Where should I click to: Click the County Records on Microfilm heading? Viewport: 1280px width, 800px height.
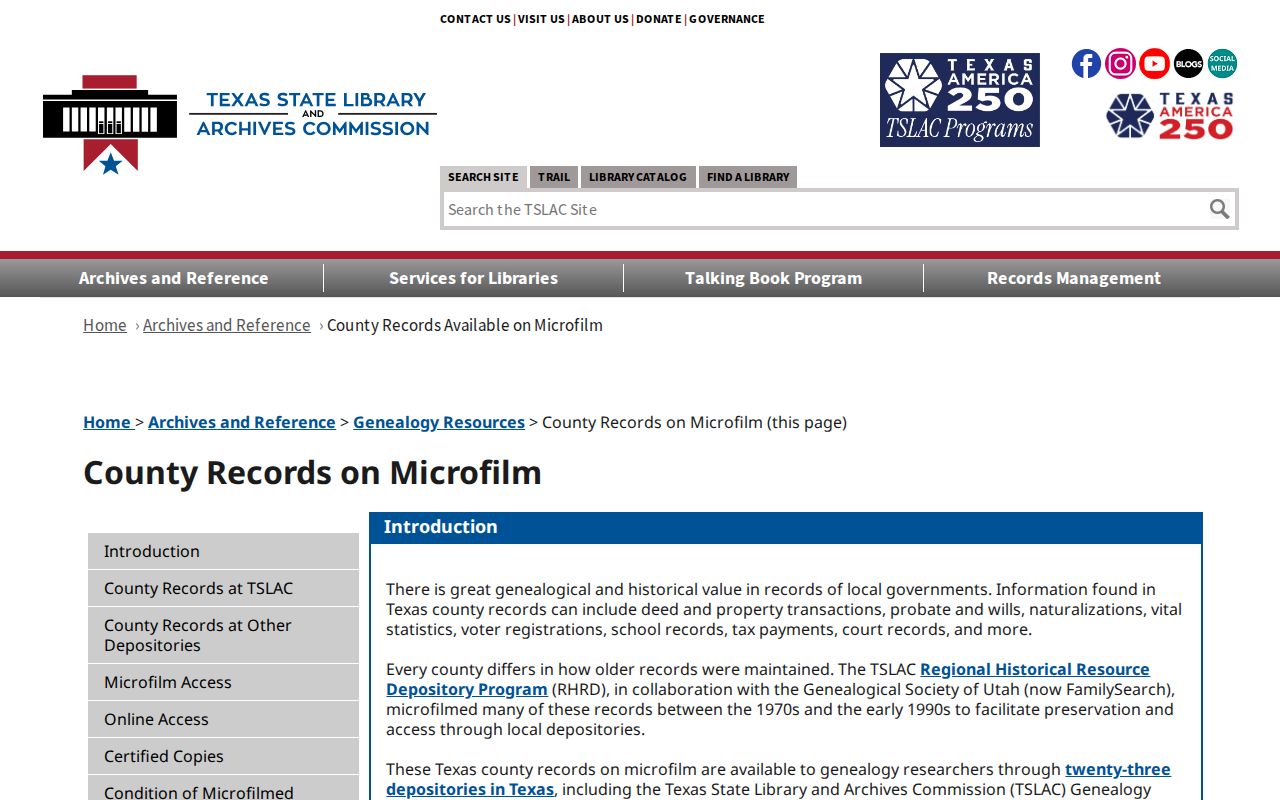click(x=312, y=472)
